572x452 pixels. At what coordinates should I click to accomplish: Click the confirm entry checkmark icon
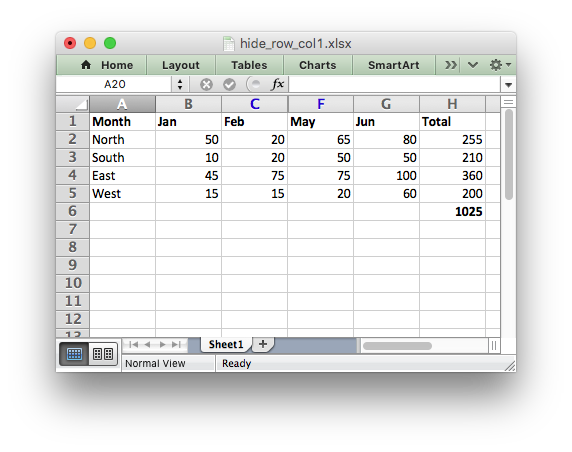(x=229, y=85)
